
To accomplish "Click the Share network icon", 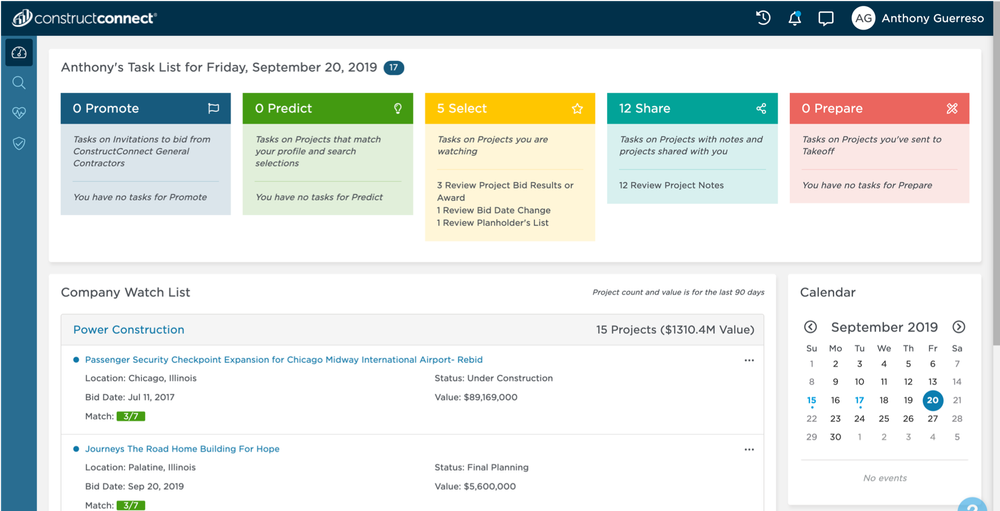I will 761,108.
